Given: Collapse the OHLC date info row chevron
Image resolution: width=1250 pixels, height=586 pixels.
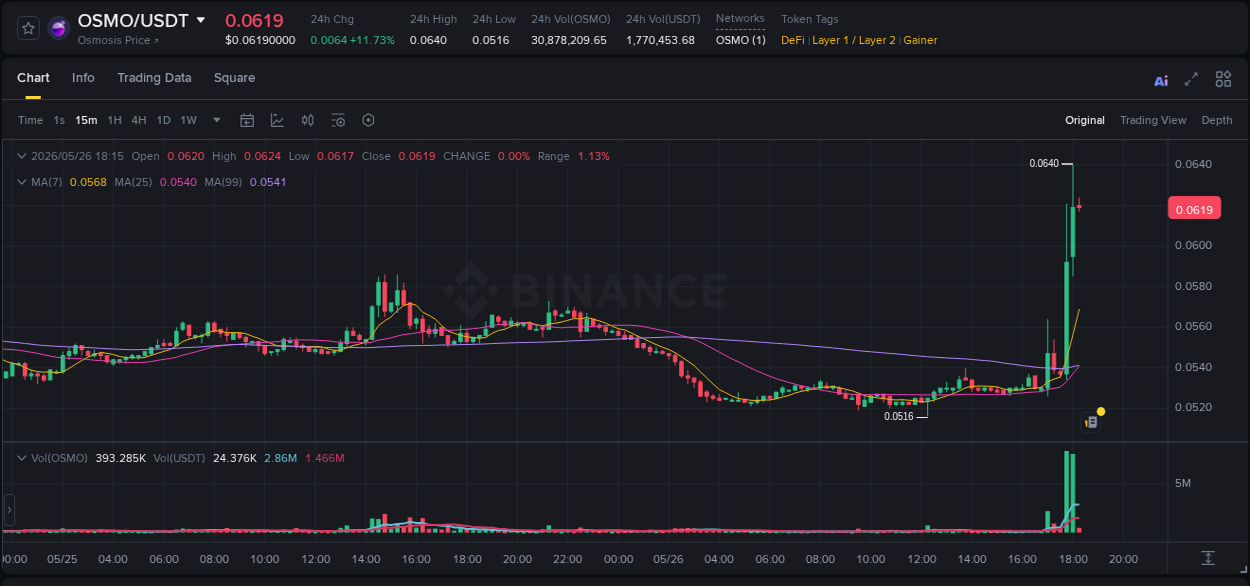Looking at the screenshot, I should click(22, 156).
